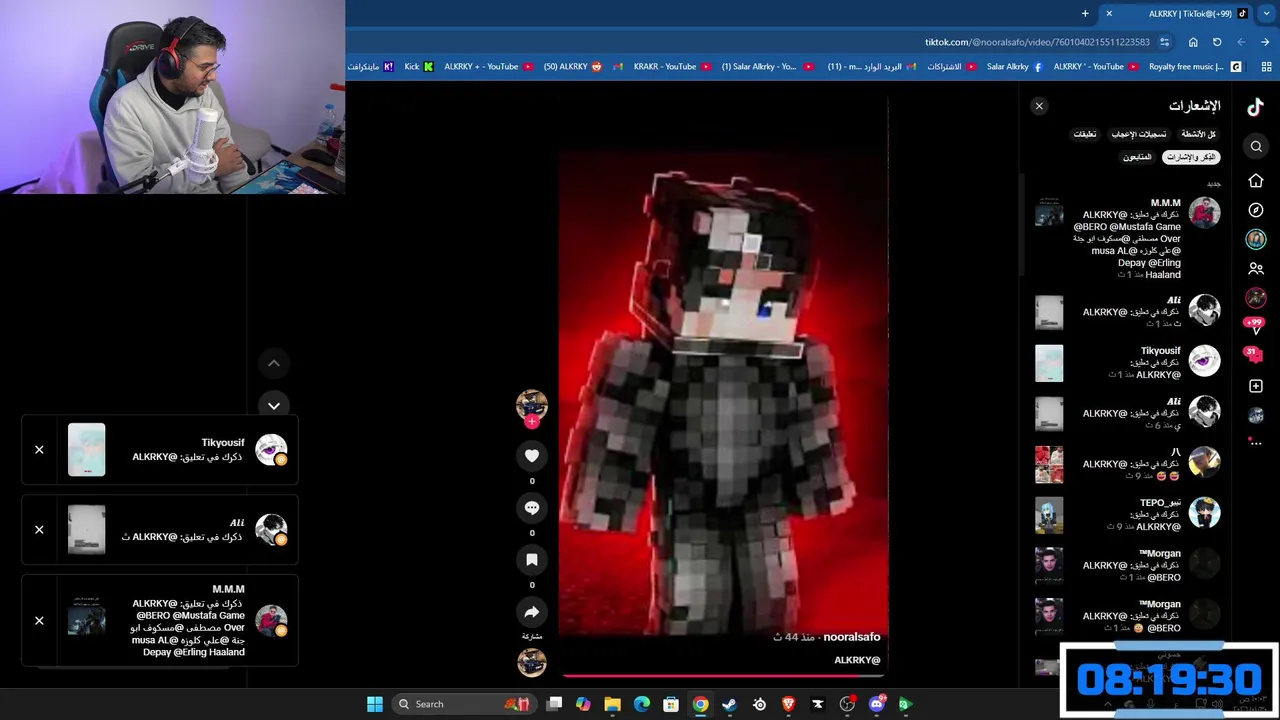The height and width of the screenshot is (720, 1280).
Task: Open a new browser tab
Action: click(1085, 13)
